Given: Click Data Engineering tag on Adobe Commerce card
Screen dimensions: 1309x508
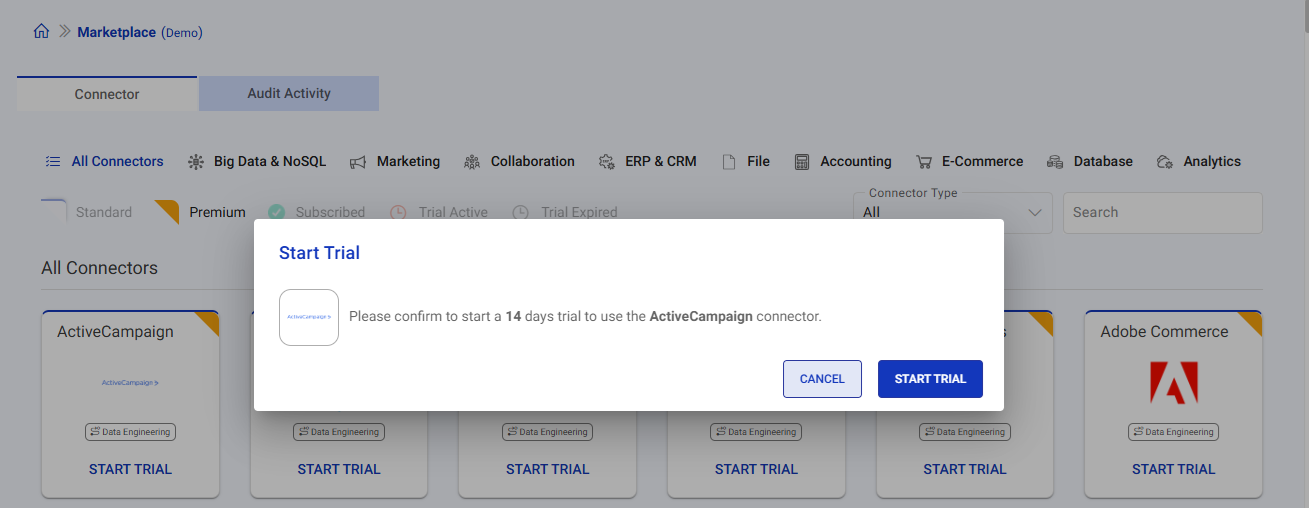Looking at the screenshot, I should [1174, 432].
